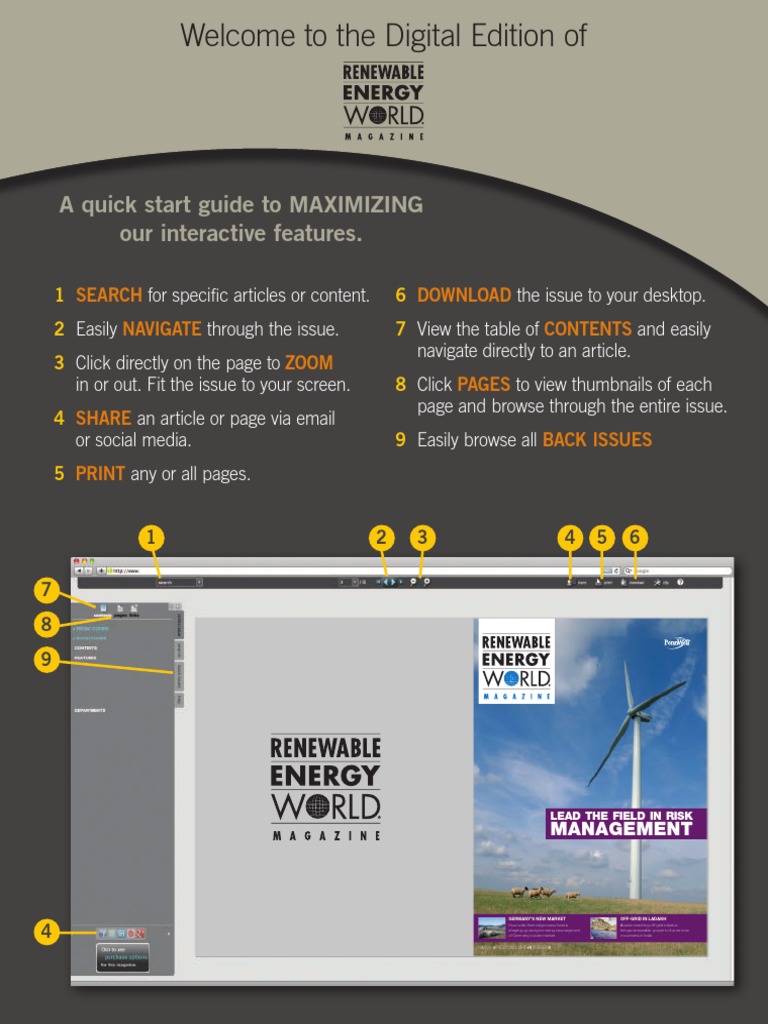This screenshot has width=768, height=1024.
Task: Click the print icon in the toolbar
Action: 598,583
